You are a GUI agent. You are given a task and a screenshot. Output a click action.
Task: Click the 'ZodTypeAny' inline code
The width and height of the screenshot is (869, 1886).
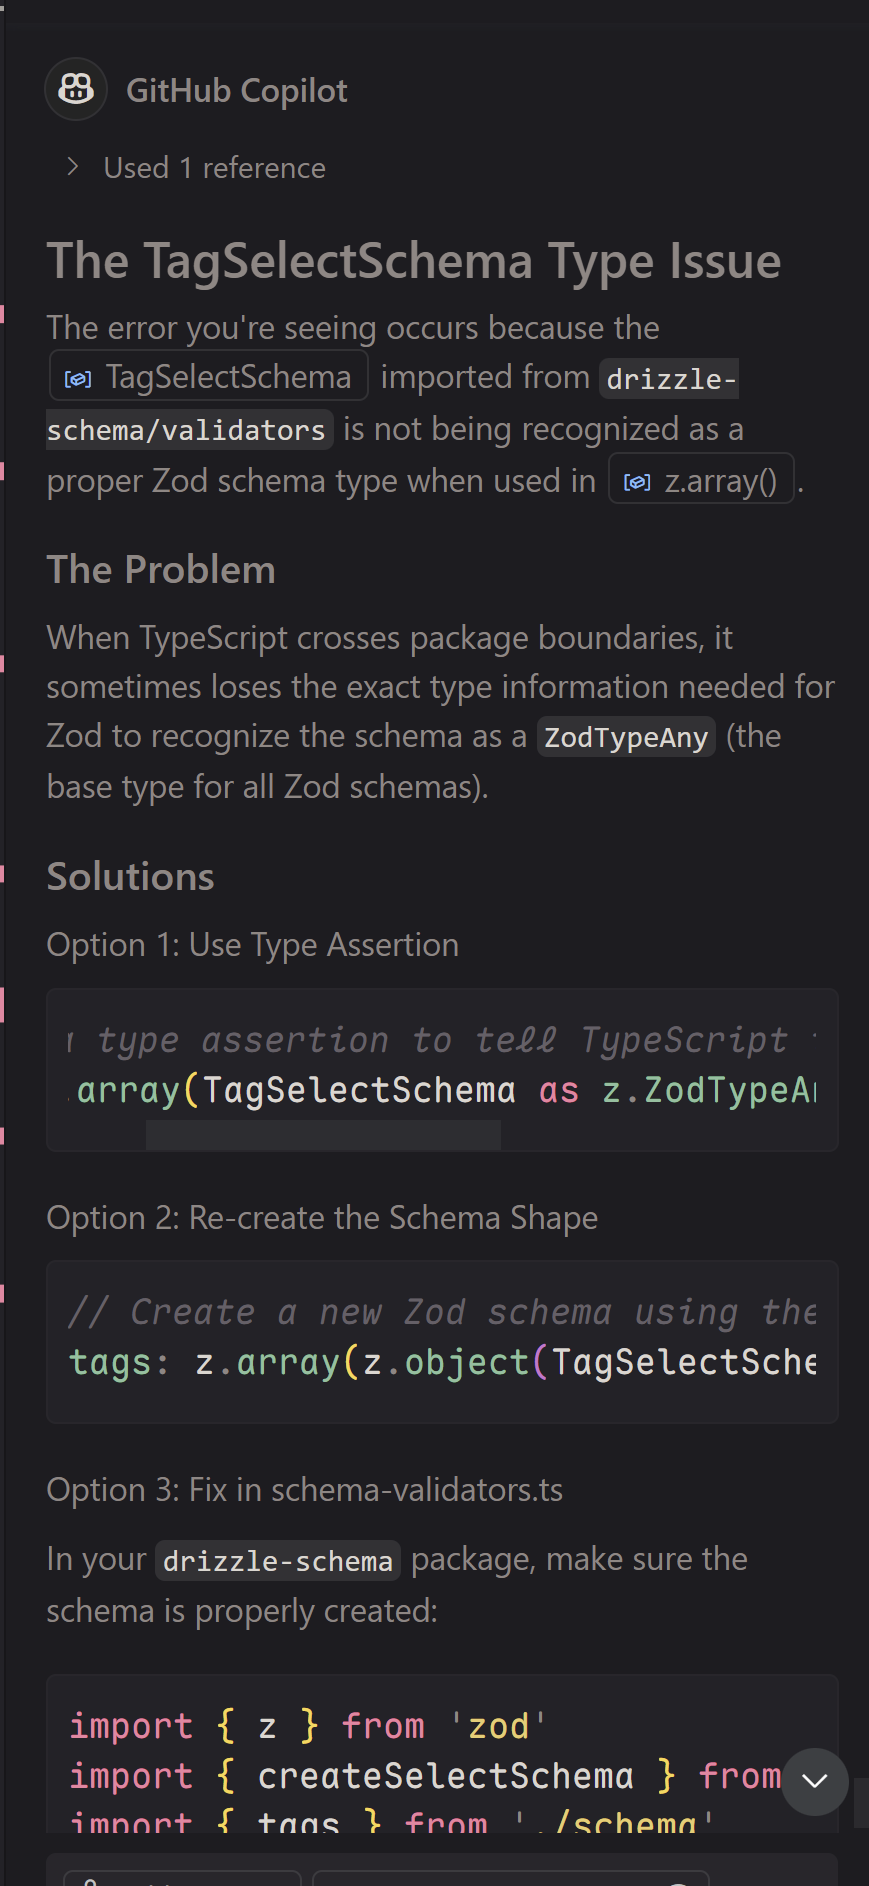point(626,738)
